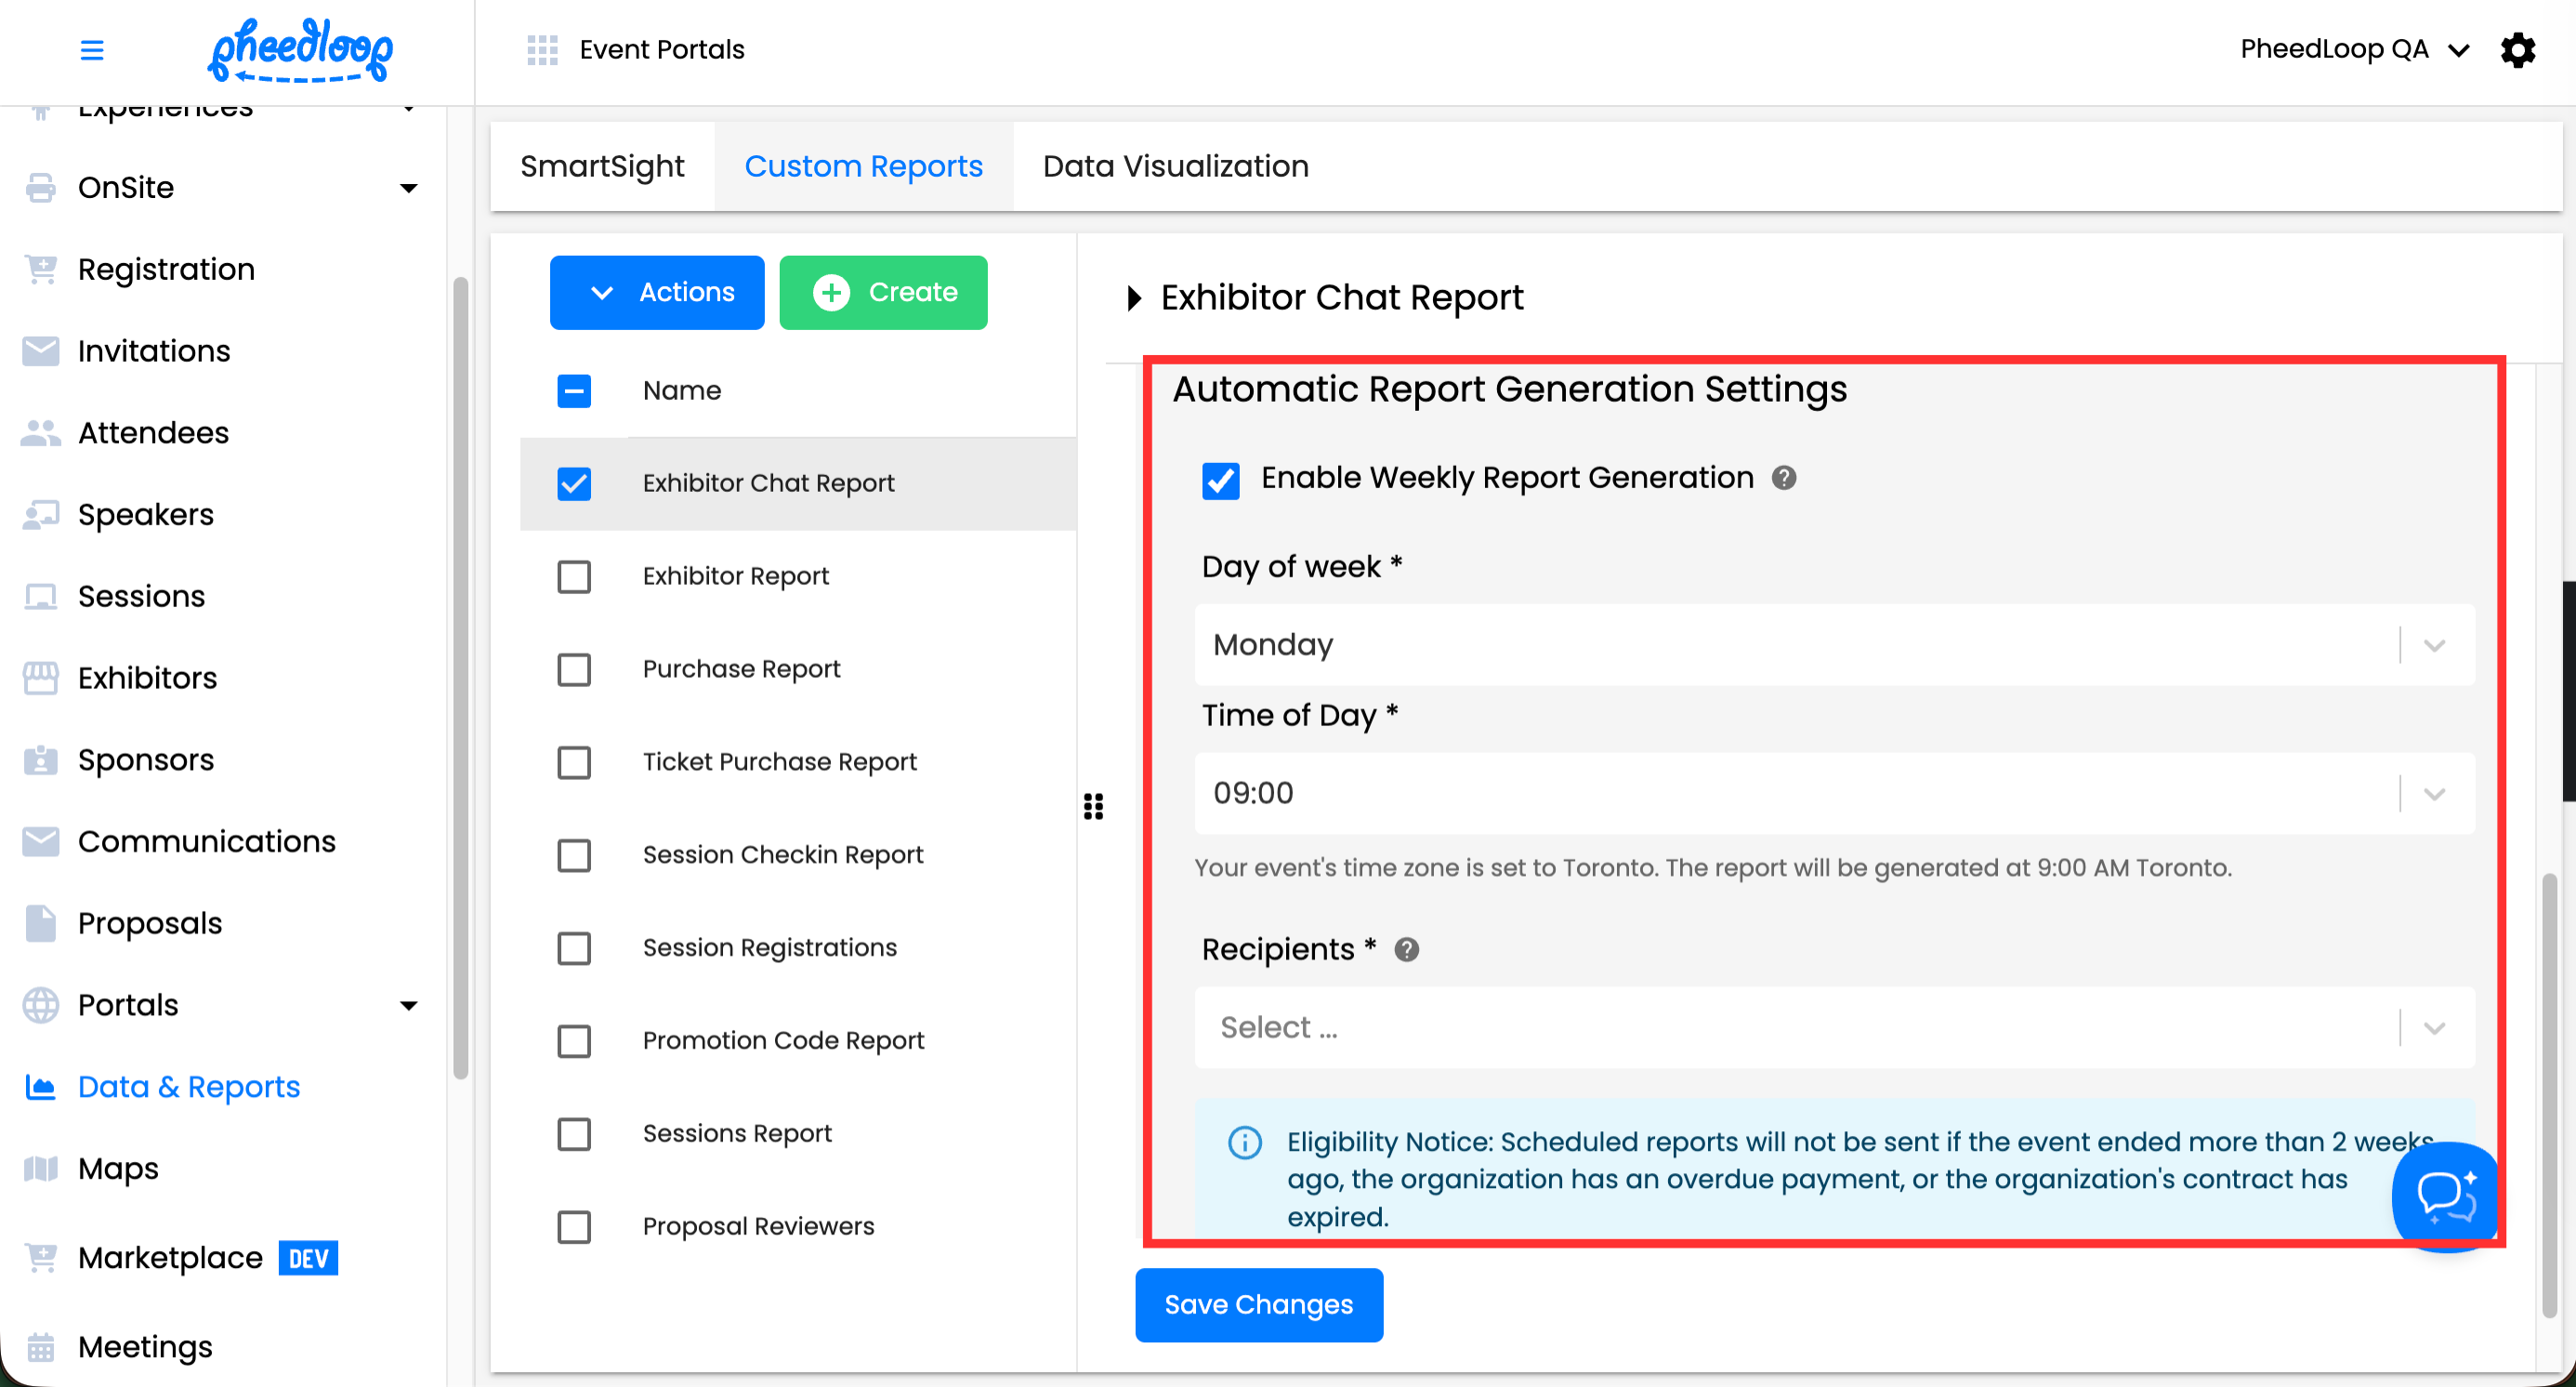This screenshot has height=1387, width=2576.
Task: Click help icon next to Recipients label
Action: [x=1406, y=949]
